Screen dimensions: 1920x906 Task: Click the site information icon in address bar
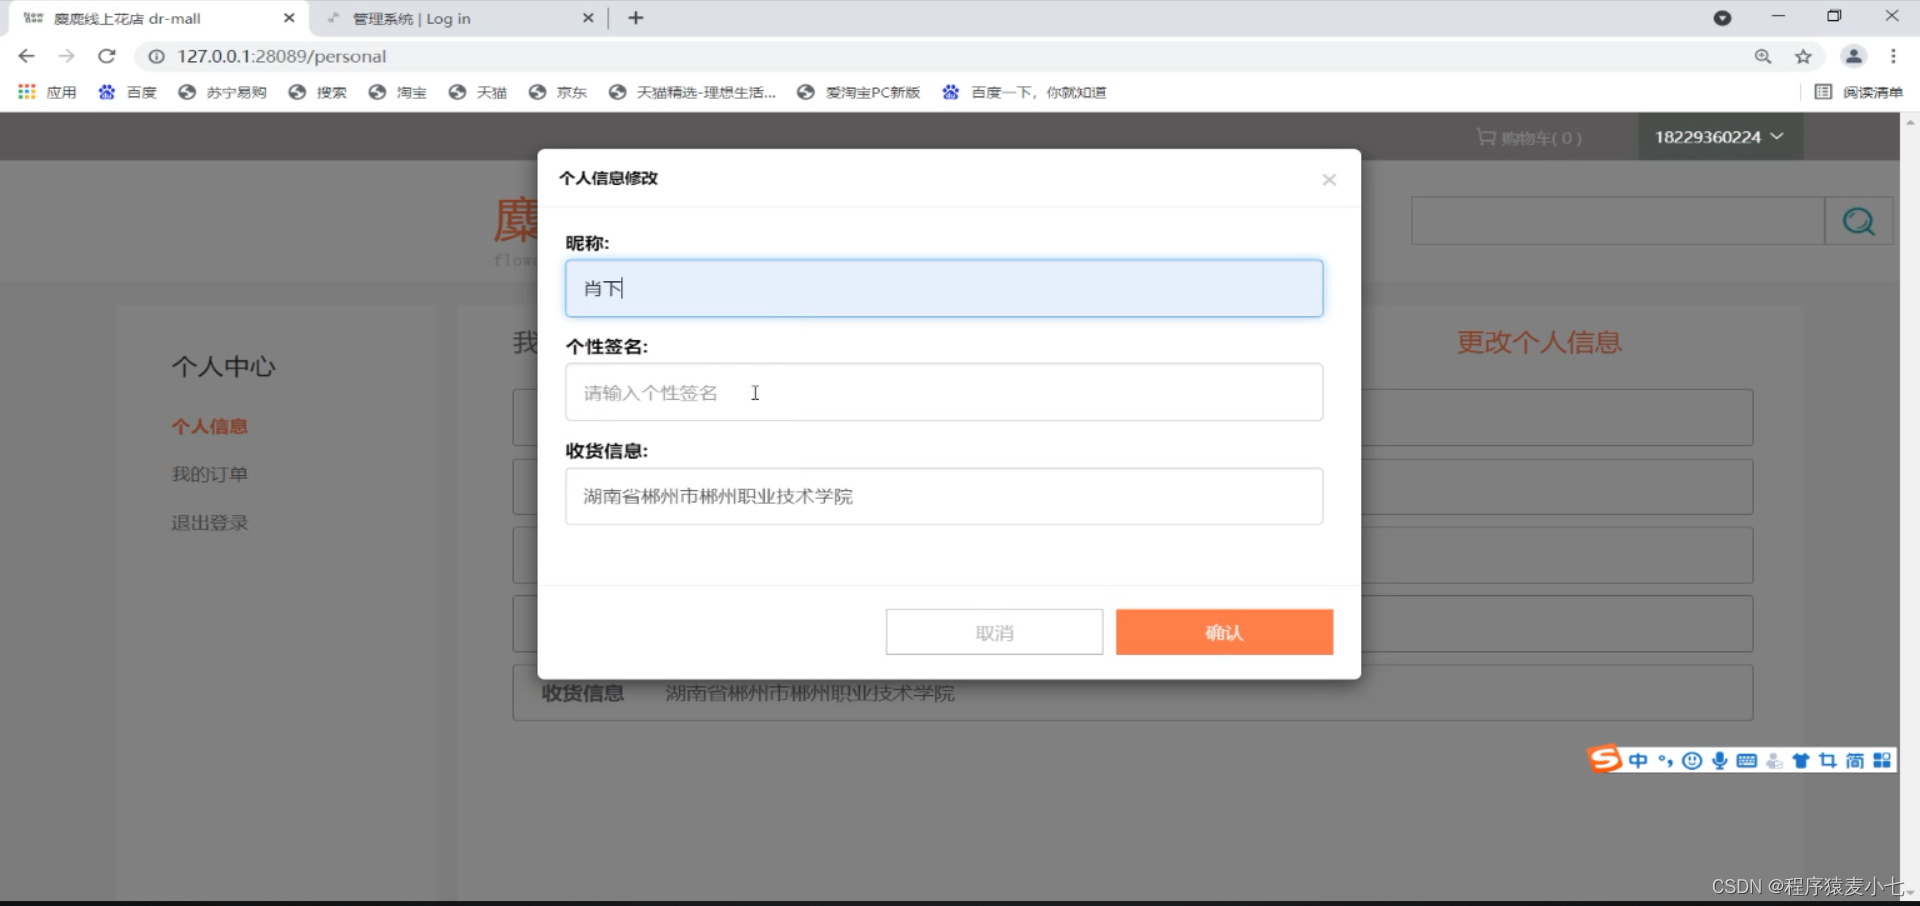(x=157, y=56)
